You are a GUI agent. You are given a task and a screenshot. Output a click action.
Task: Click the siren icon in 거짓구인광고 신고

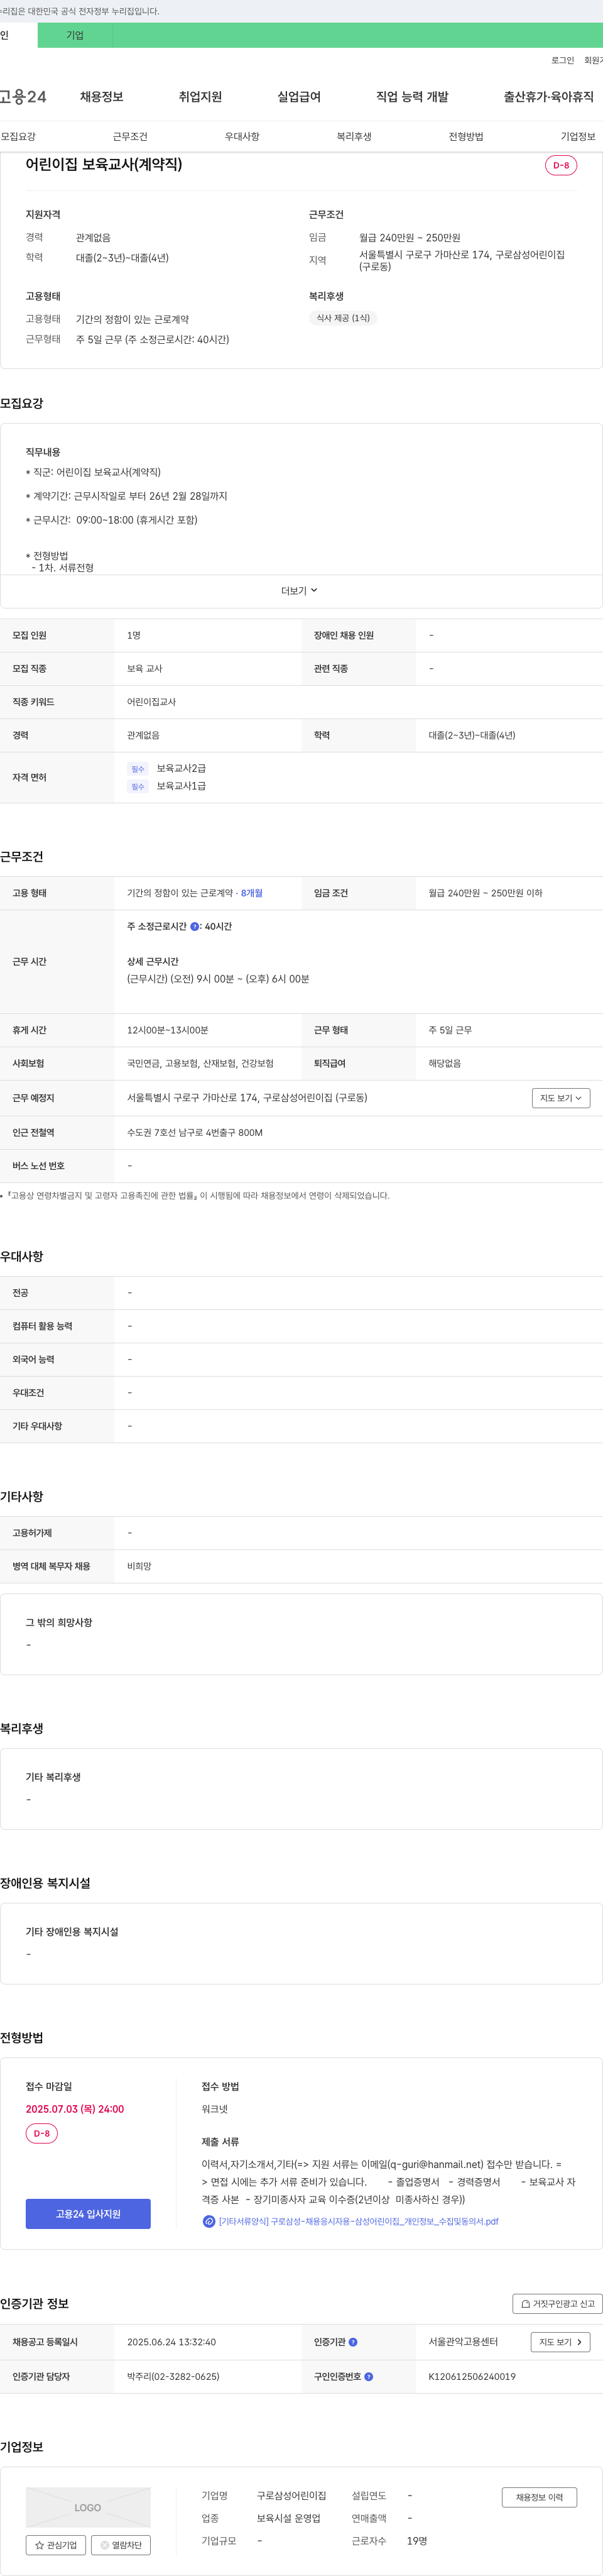(x=525, y=2303)
